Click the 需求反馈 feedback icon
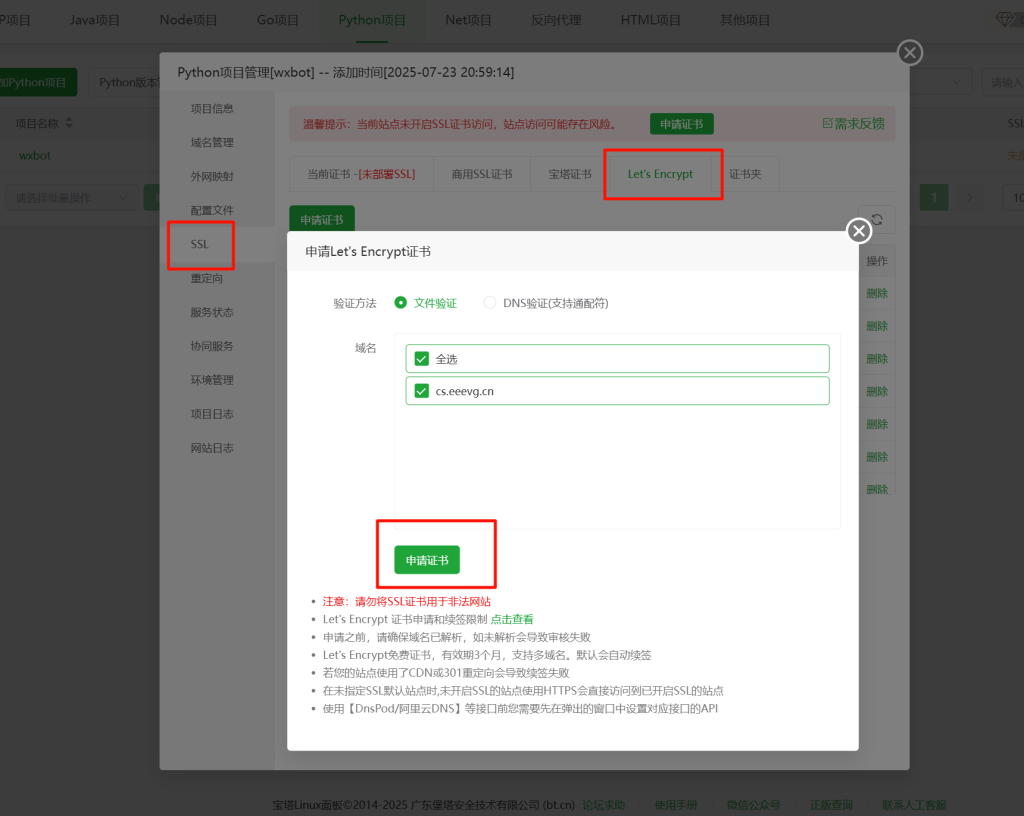The height and width of the screenshot is (816, 1024). tap(827, 124)
